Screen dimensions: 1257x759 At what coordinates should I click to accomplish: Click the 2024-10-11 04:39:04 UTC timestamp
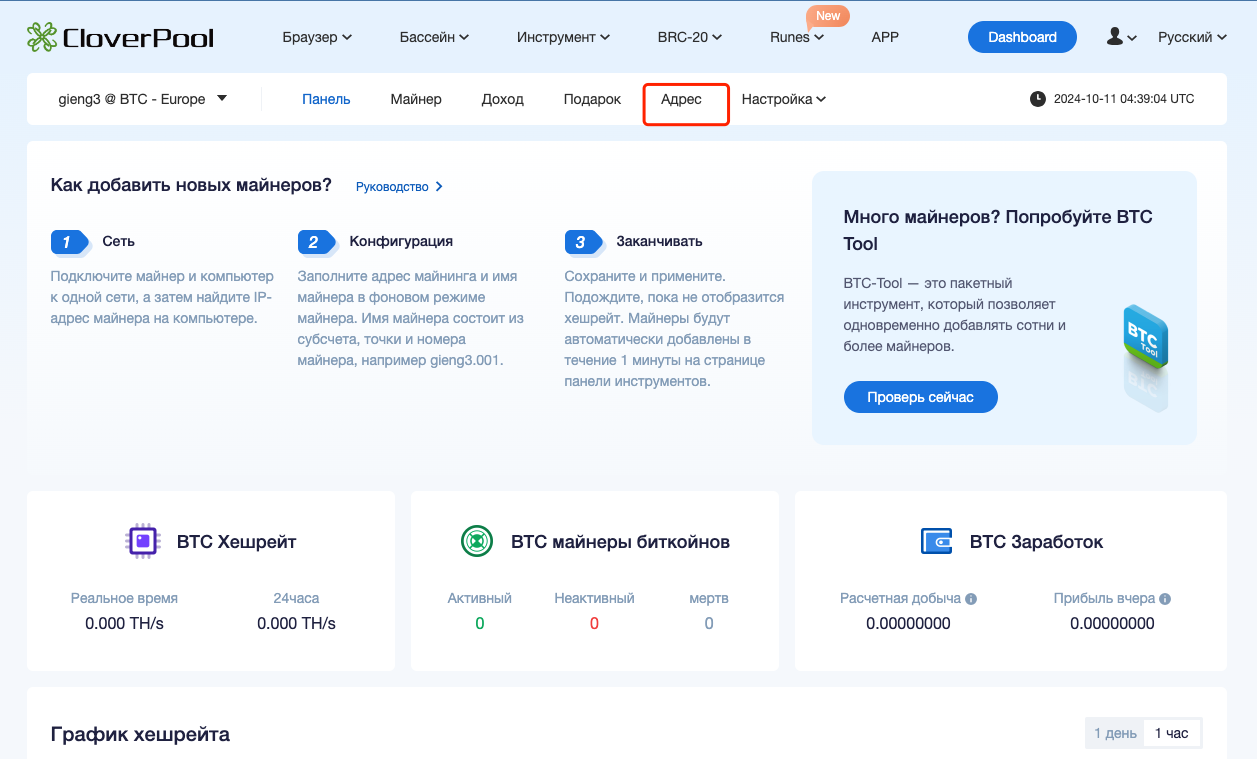tap(1124, 99)
